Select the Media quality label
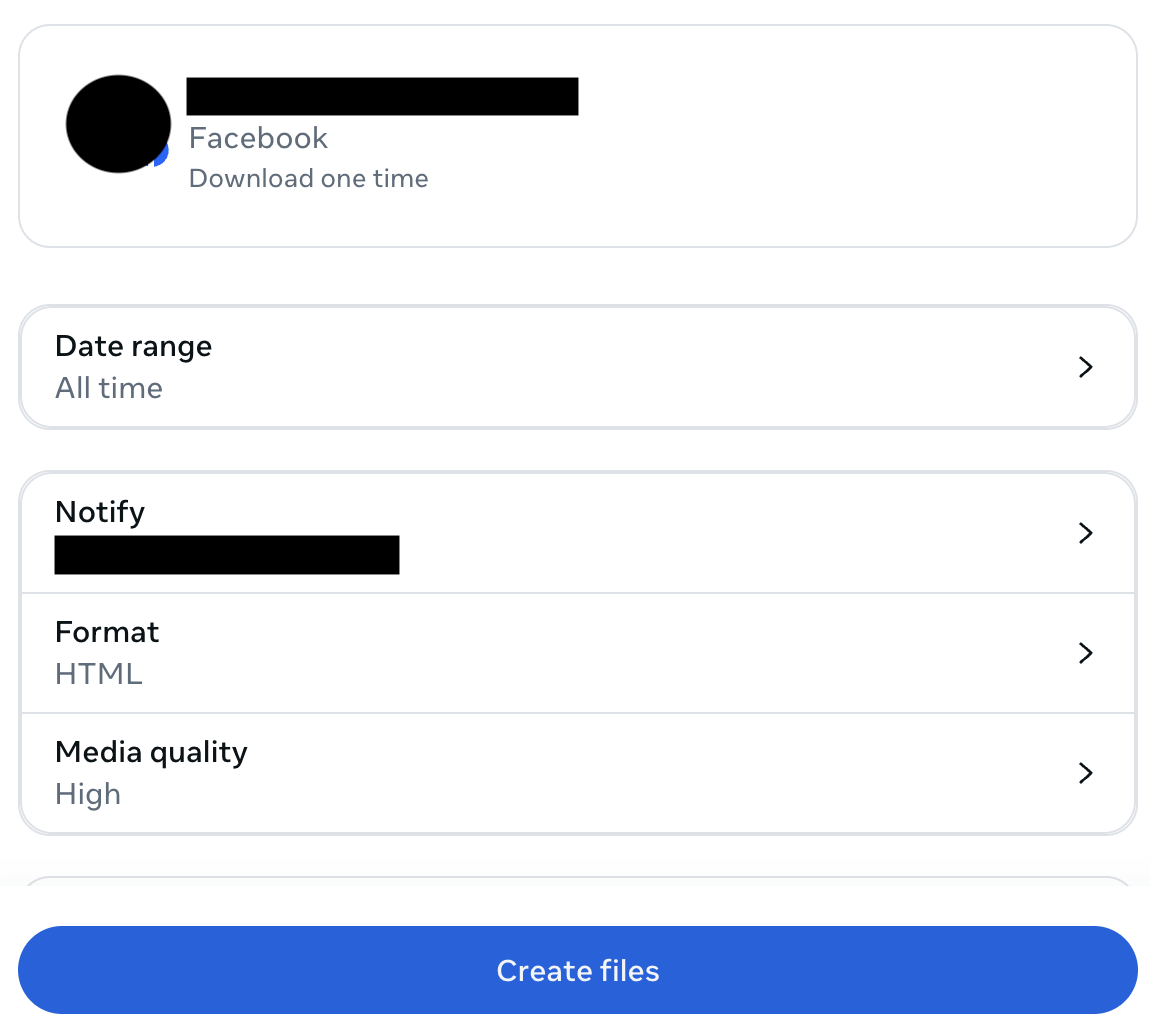Screen dimensions: 1150x1034 coord(151,752)
